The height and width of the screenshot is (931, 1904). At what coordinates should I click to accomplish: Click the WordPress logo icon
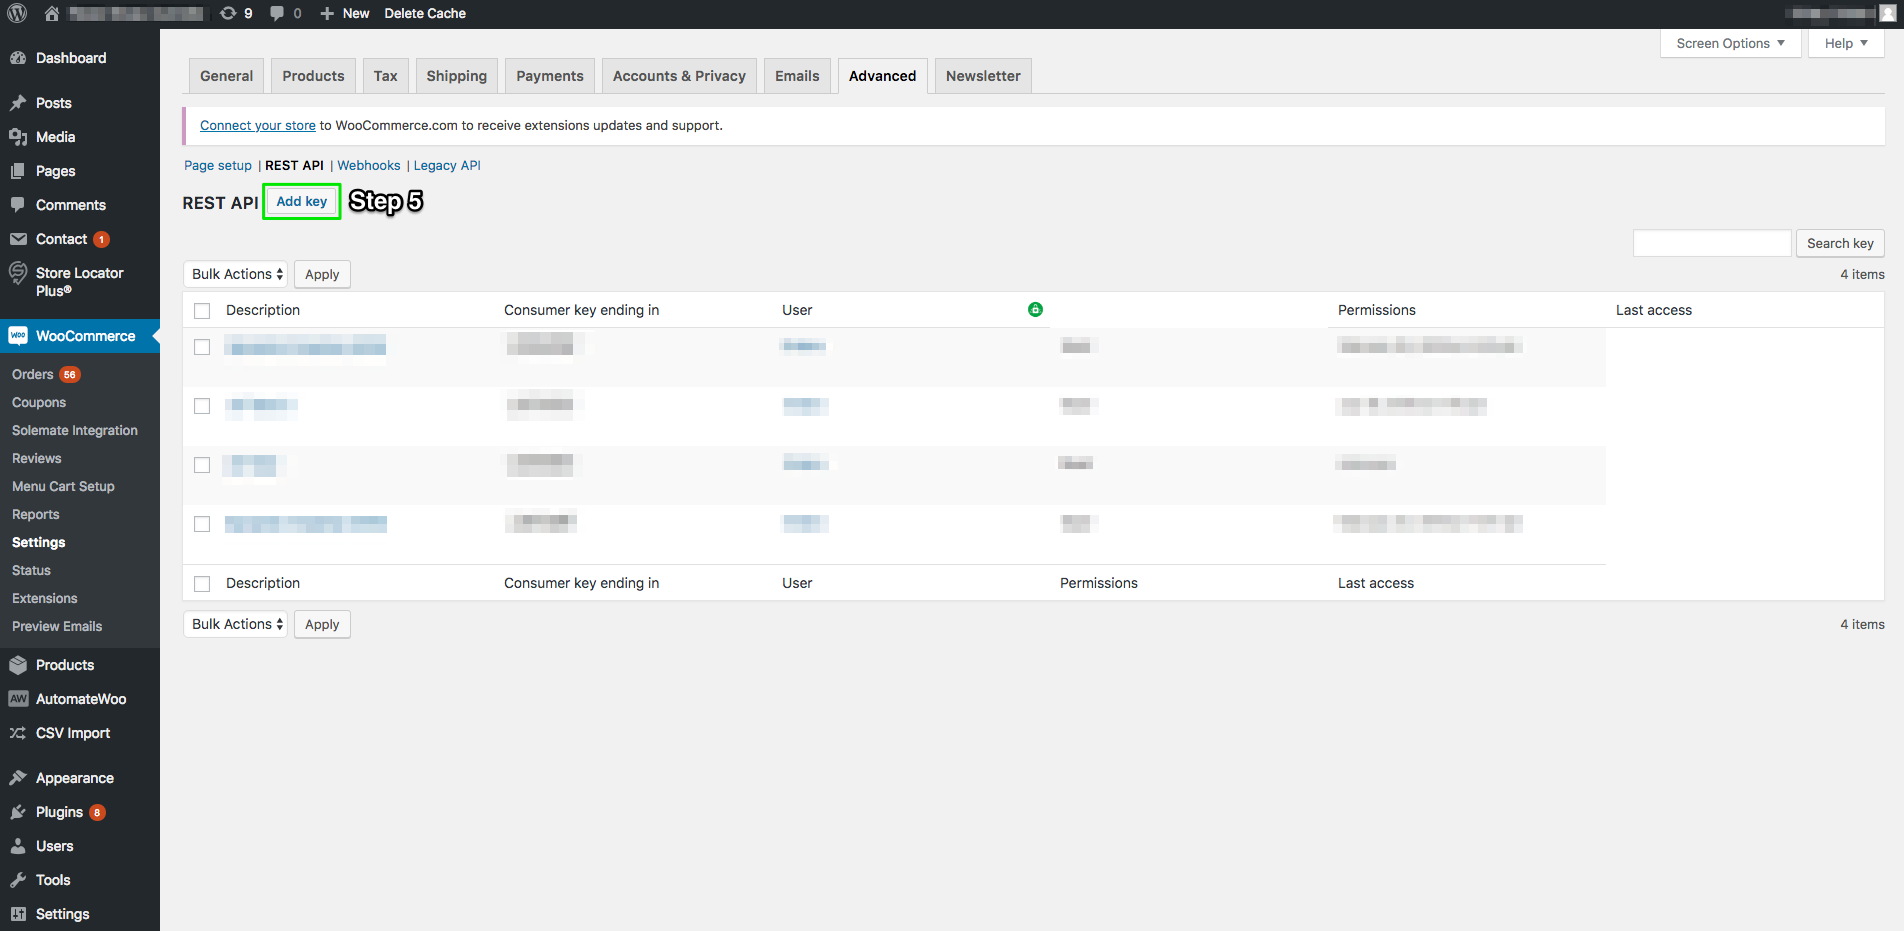tap(17, 13)
